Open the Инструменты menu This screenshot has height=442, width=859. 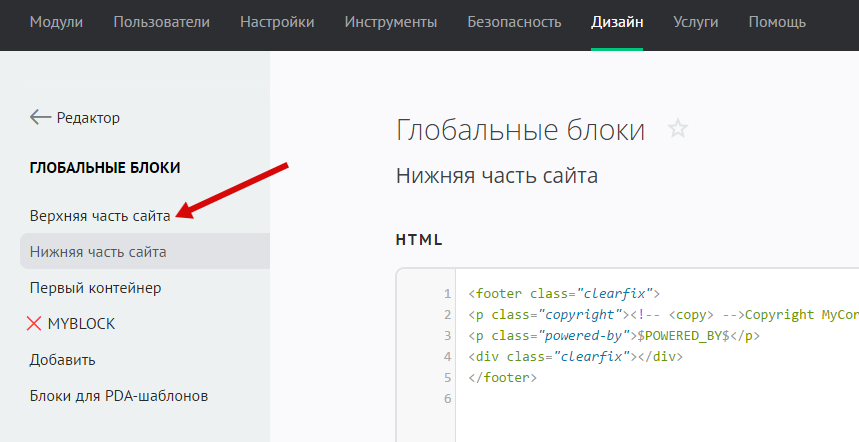pos(391,22)
